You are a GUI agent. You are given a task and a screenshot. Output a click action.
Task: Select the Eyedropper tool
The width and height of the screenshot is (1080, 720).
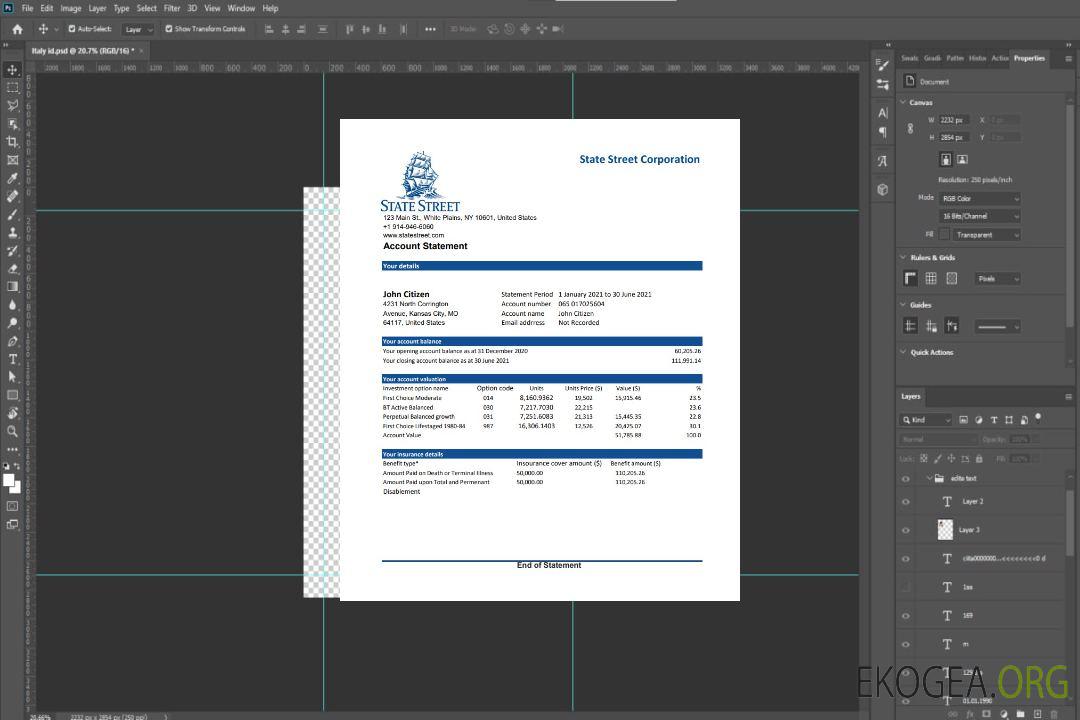click(x=12, y=178)
